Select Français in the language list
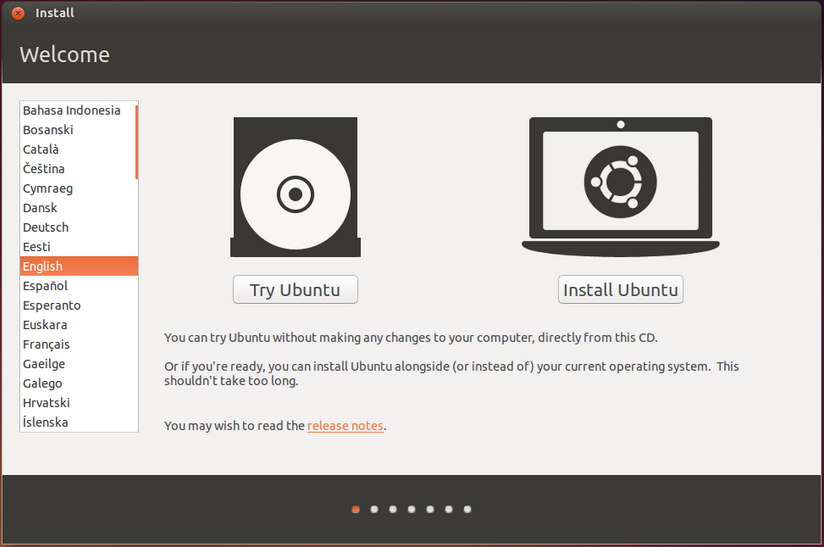 78,344
